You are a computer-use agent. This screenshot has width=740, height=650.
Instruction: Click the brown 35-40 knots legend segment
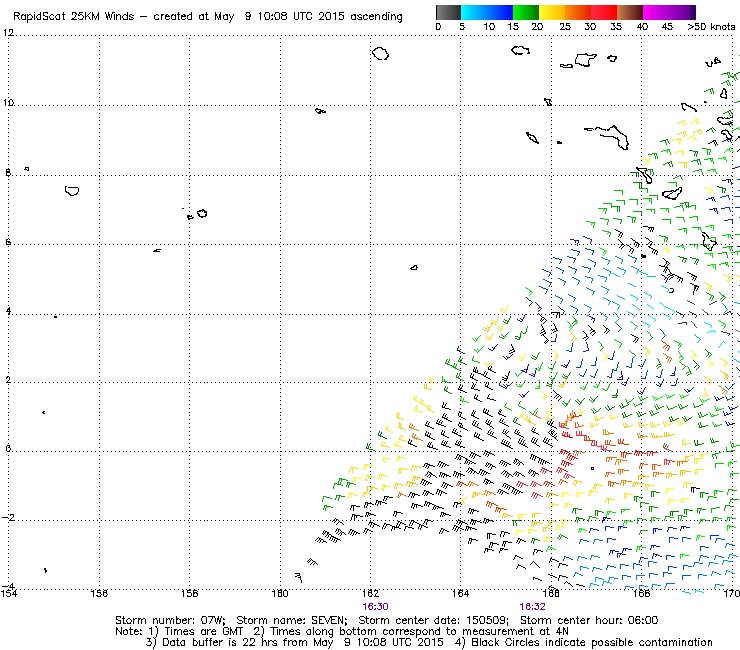630,12
